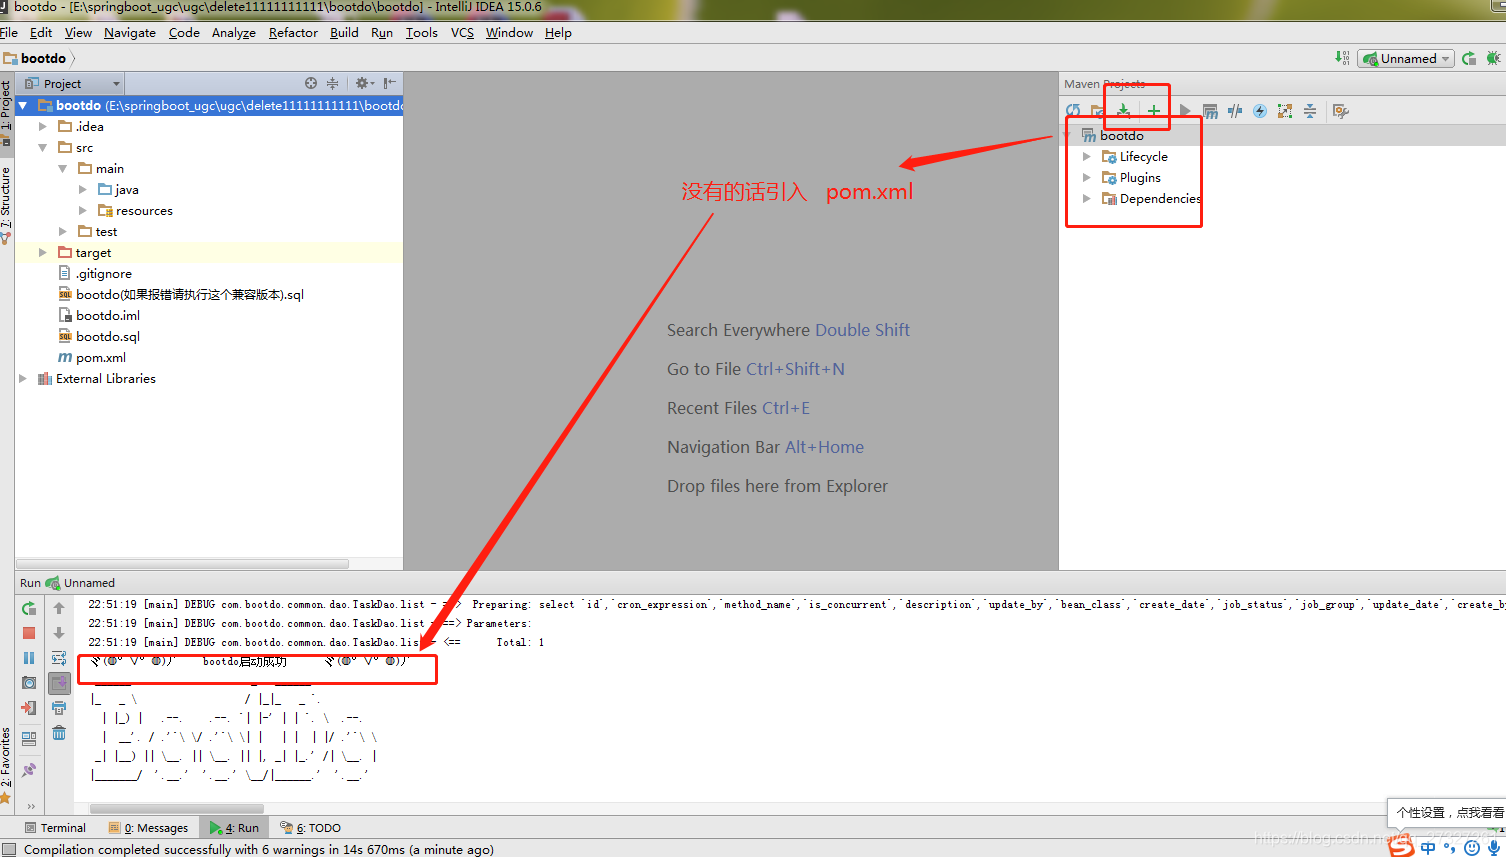
Task: Jump down the stack trace with down arrow
Action: 59,633
